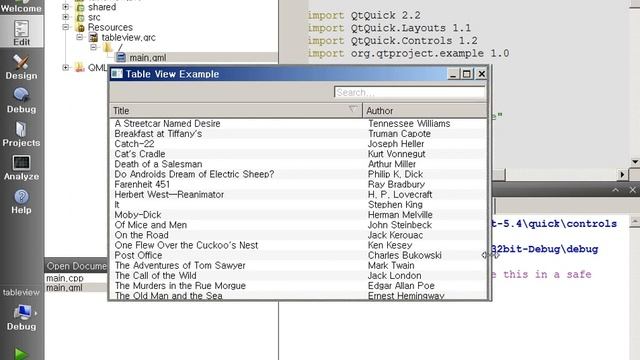Select row 'Farenheit 451'
This screenshot has width=640, height=360.
tap(298, 184)
